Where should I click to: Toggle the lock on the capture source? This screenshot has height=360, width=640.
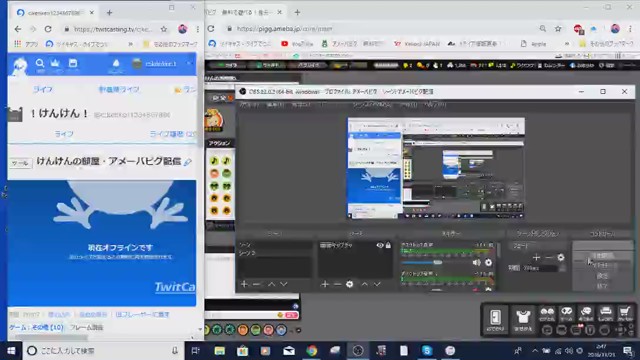(x=388, y=245)
